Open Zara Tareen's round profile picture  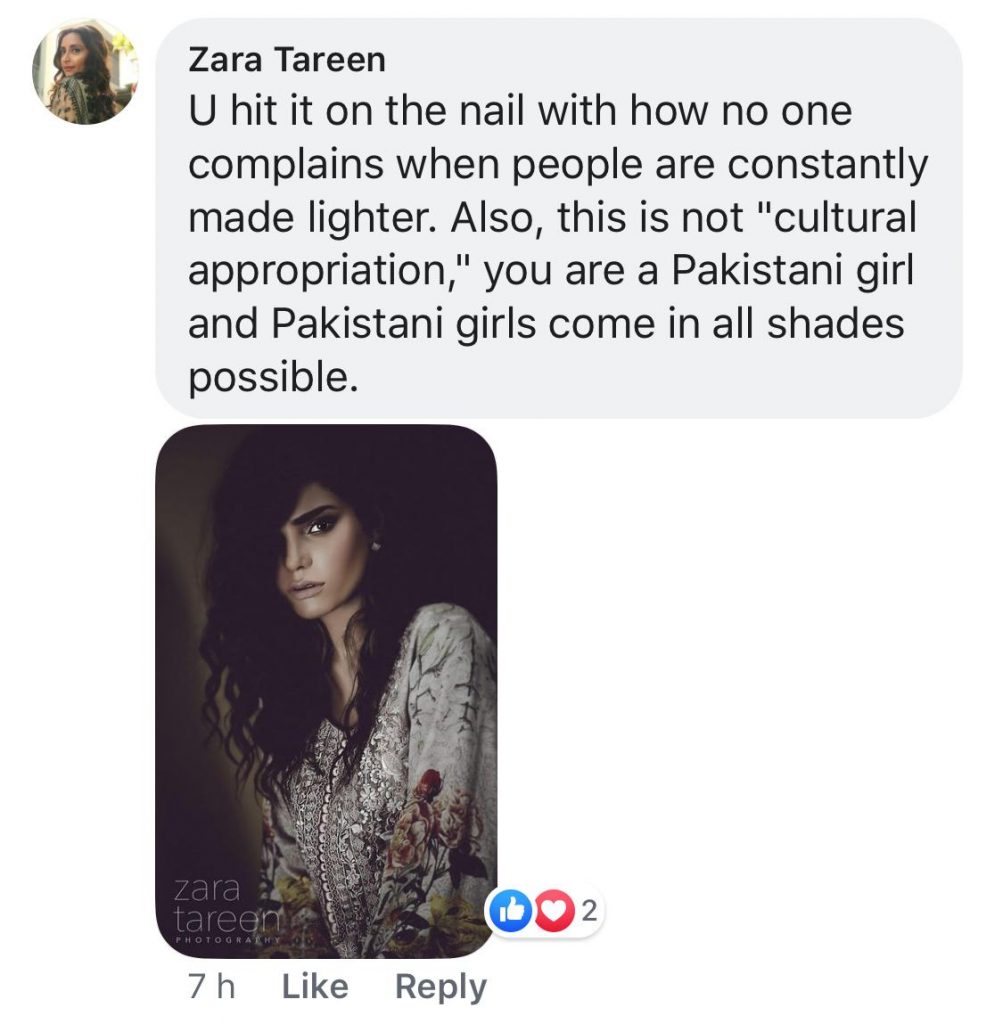[86, 71]
